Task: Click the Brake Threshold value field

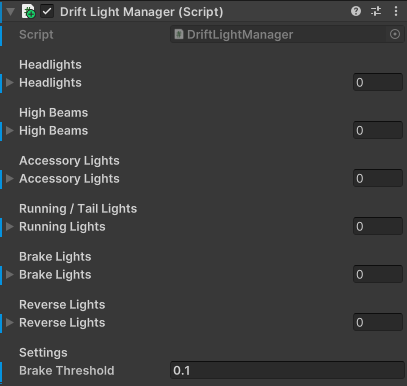Action: coord(287,370)
